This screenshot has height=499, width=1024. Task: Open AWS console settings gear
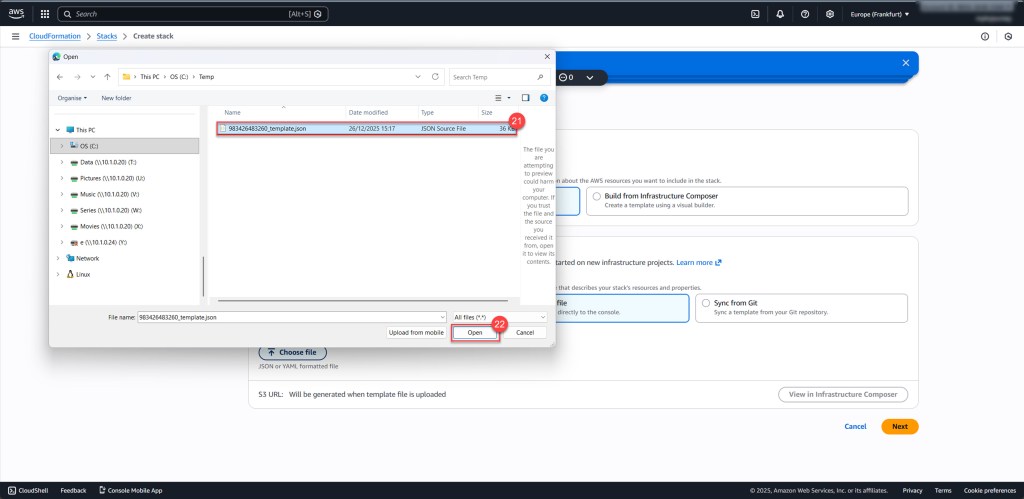(830, 14)
